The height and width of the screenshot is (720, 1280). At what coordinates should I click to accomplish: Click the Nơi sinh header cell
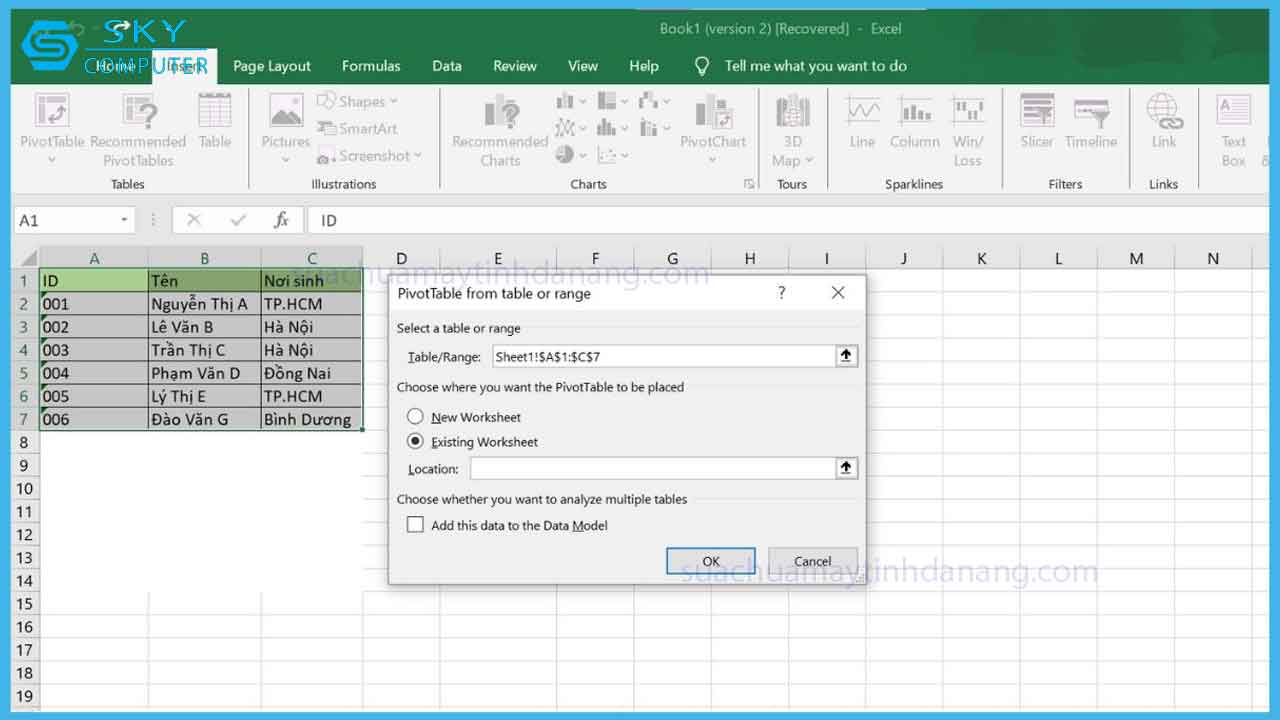tap(312, 281)
